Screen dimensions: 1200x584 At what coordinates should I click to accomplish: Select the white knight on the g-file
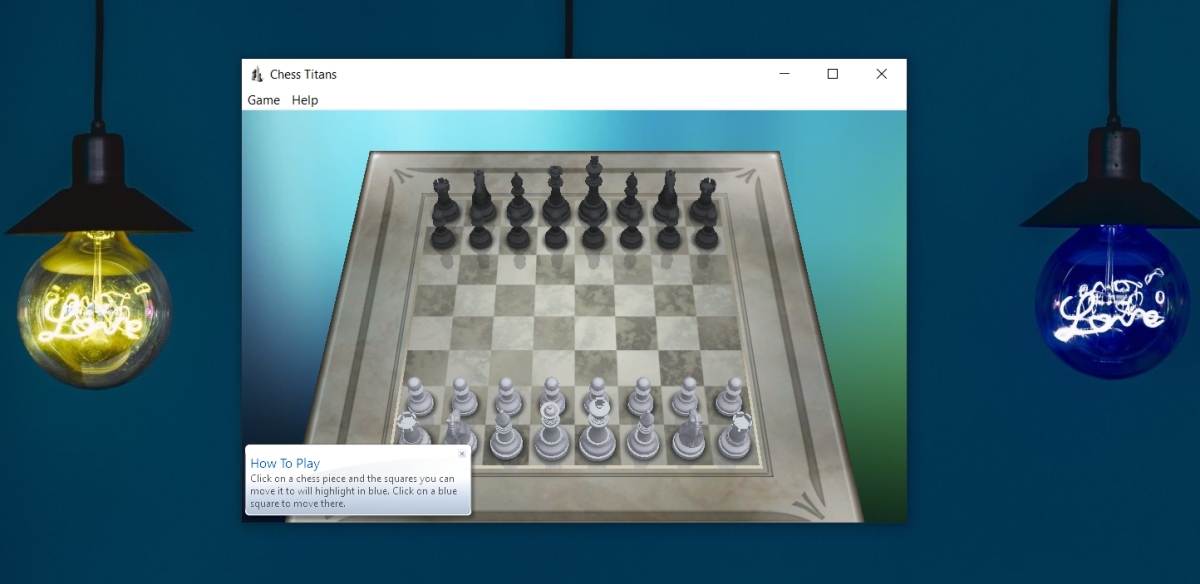click(690, 436)
